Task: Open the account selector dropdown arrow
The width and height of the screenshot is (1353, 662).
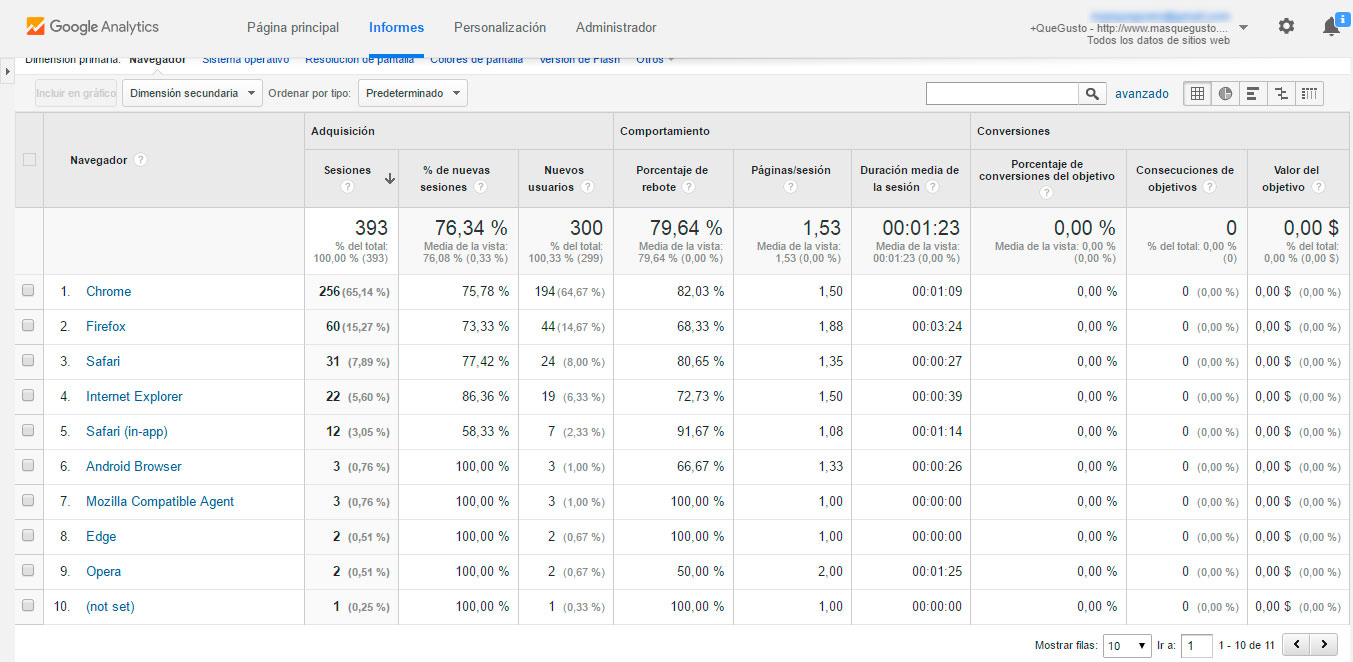Action: (1243, 28)
